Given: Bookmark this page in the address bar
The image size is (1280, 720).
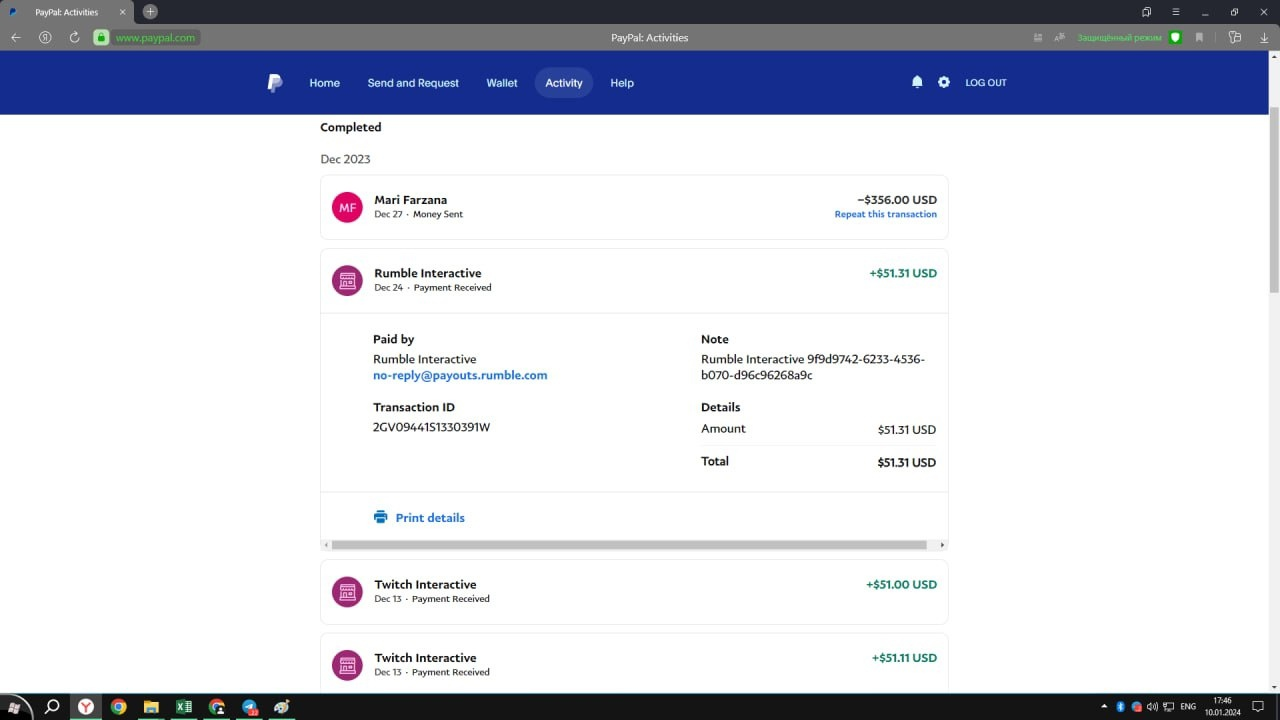Looking at the screenshot, I should pos(1199,38).
